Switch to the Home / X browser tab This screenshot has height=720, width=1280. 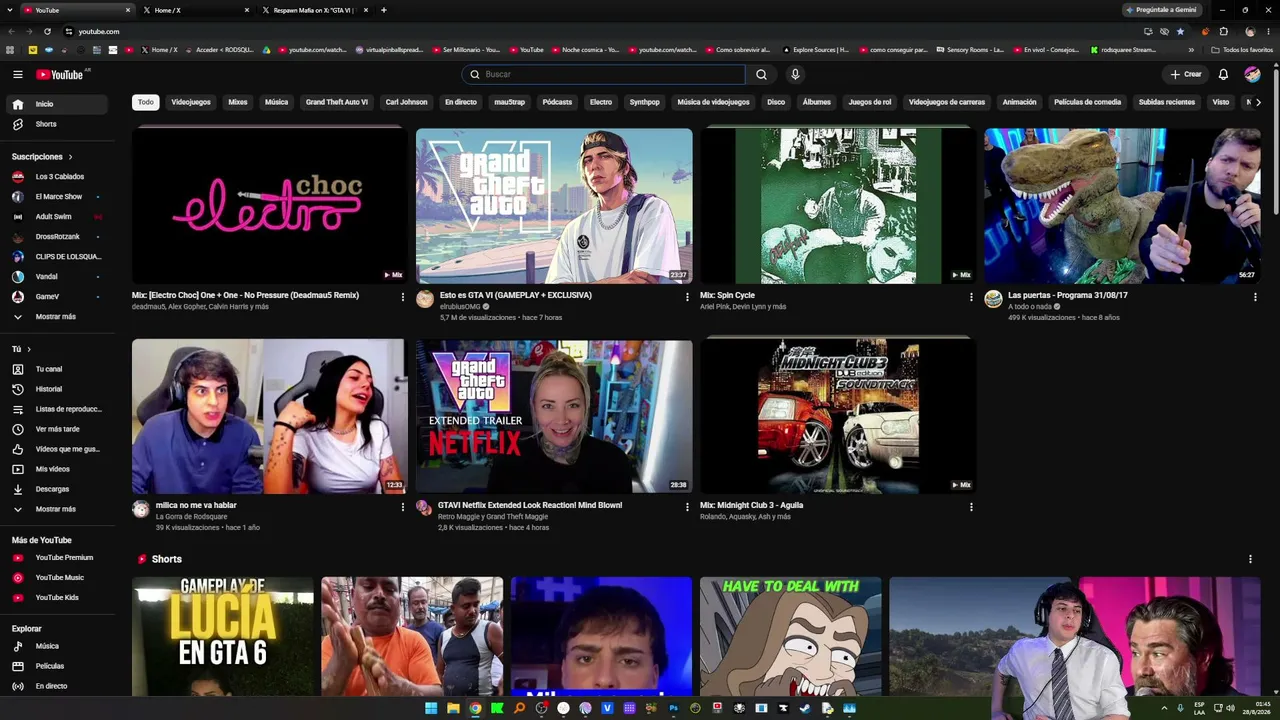click(195, 10)
